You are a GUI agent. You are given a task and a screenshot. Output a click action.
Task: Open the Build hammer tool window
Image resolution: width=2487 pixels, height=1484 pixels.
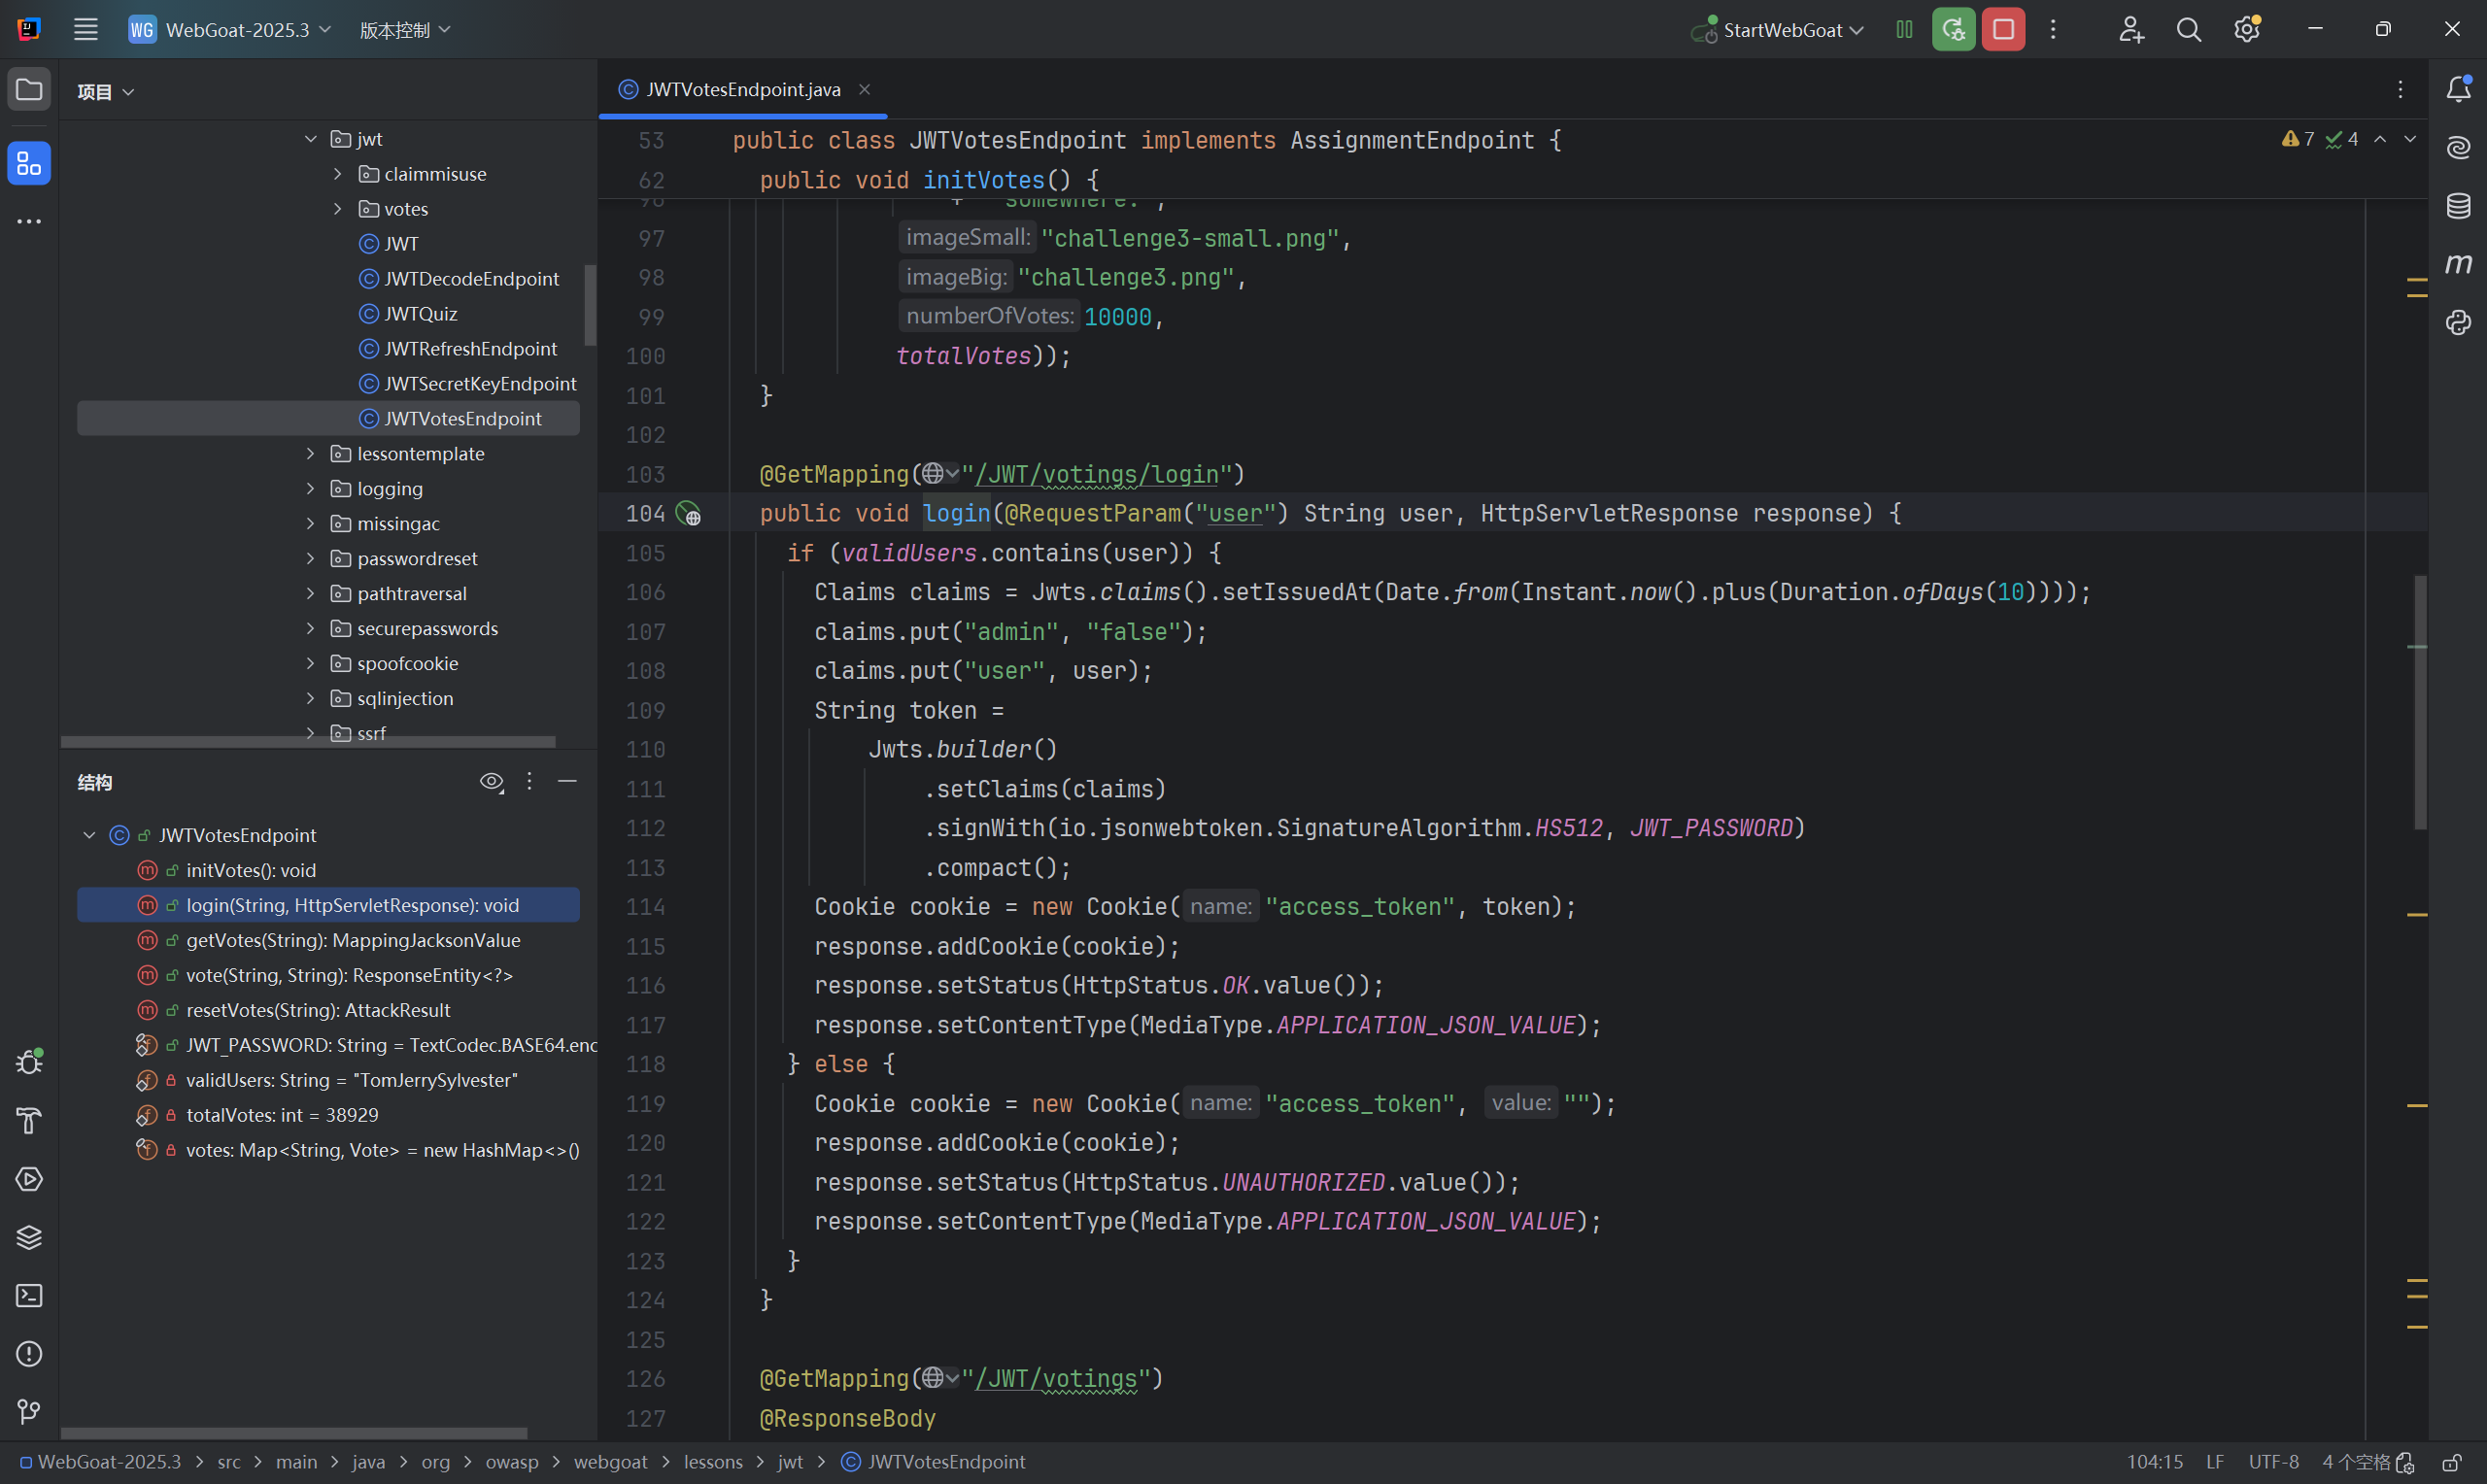click(x=29, y=1121)
